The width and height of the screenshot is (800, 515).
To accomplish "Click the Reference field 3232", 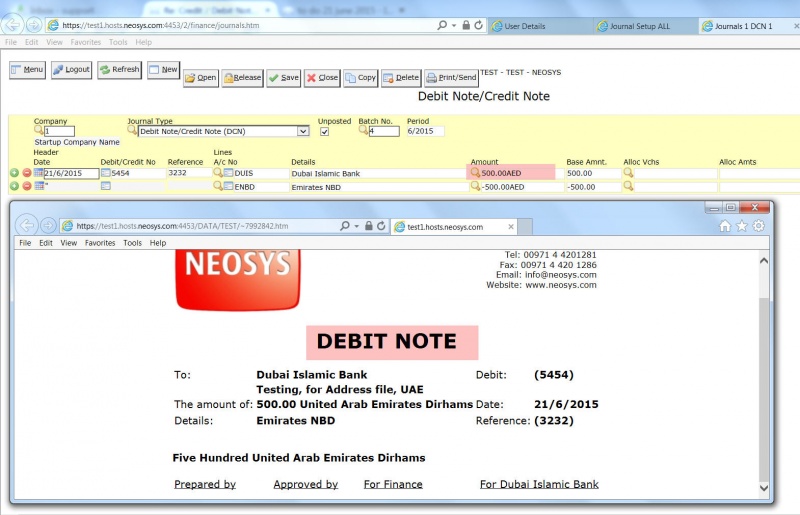I will click(x=189, y=173).
